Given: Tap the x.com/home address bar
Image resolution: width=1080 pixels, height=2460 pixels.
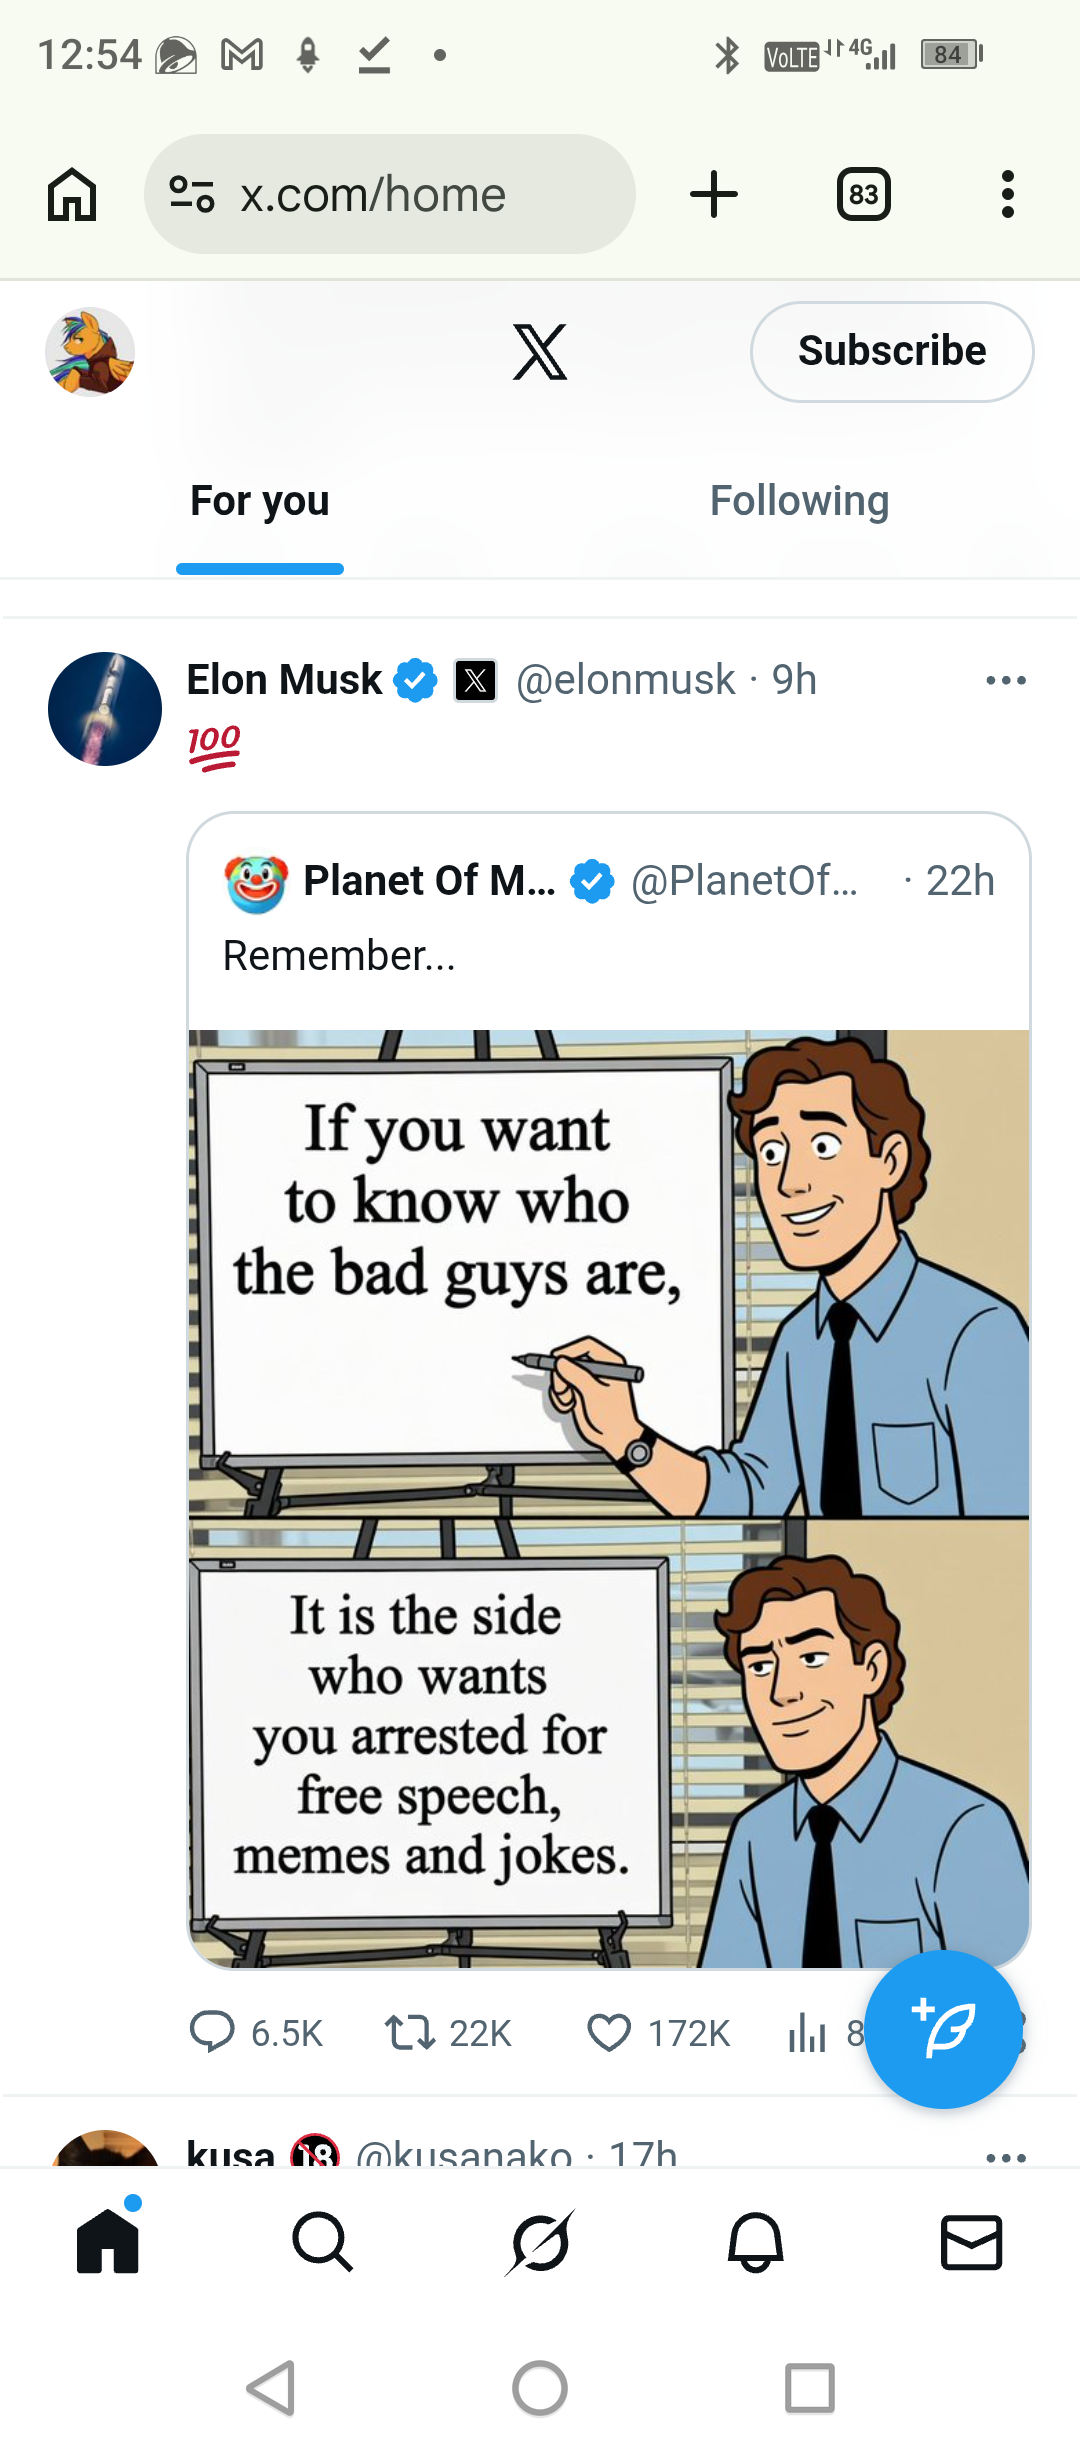Looking at the screenshot, I should click(390, 194).
